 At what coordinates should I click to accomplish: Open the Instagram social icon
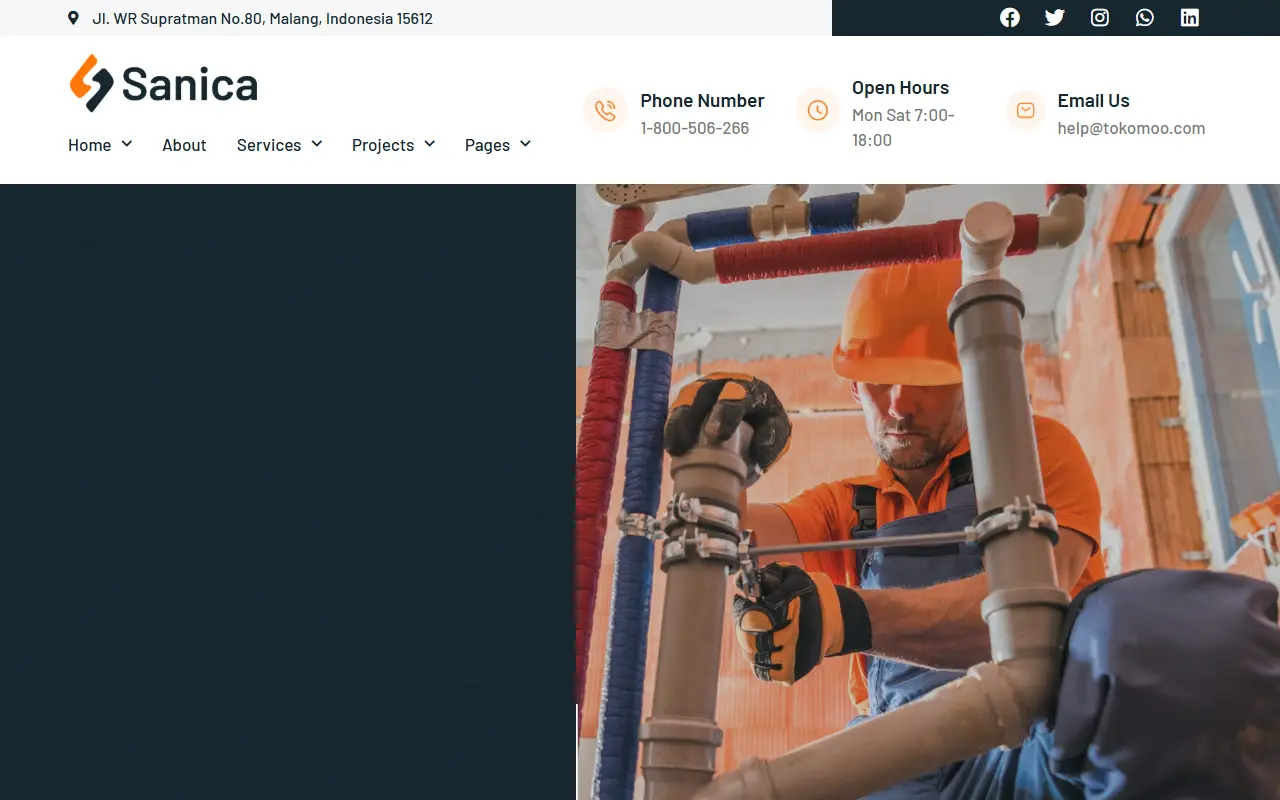(x=1100, y=17)
